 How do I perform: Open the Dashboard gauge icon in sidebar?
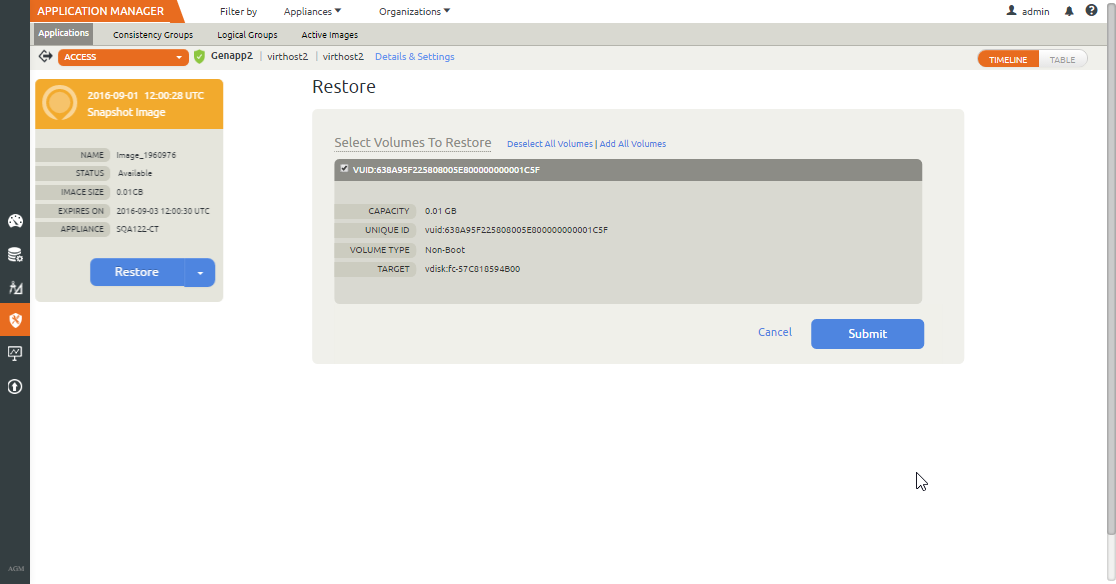[x=15, y=221]
